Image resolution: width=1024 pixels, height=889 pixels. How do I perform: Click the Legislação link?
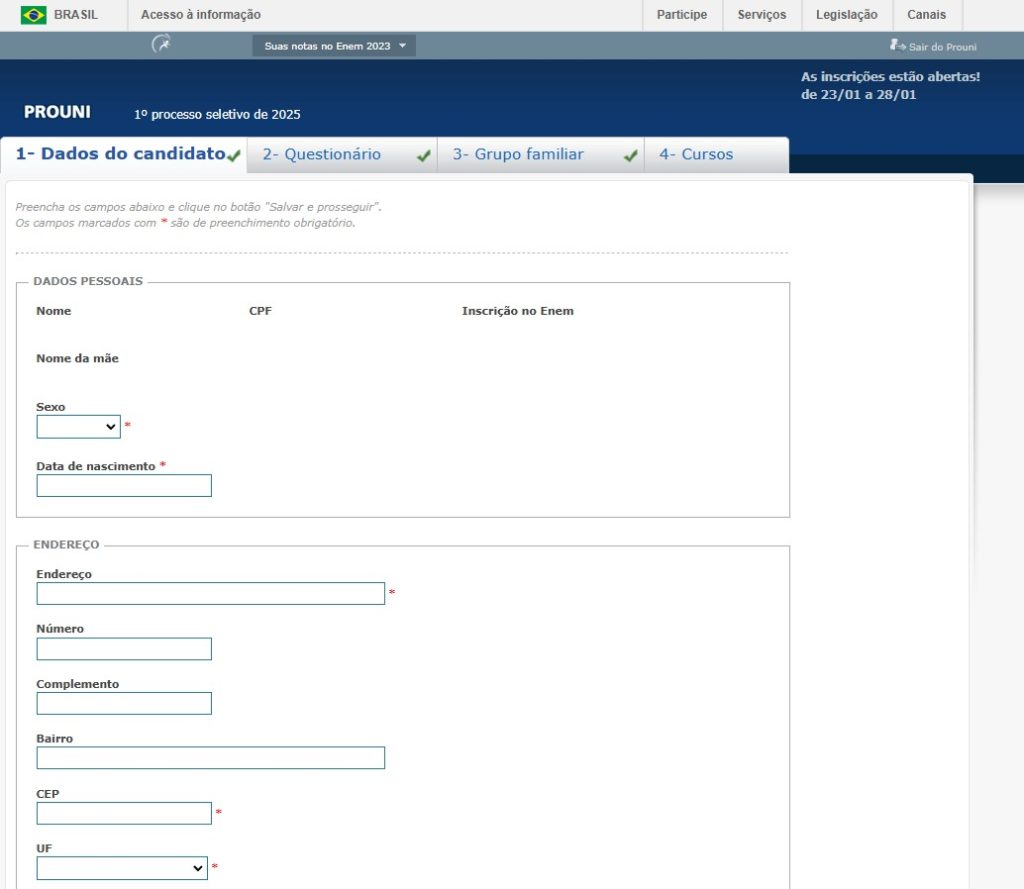pyautogui.click(x=847, y=15)
